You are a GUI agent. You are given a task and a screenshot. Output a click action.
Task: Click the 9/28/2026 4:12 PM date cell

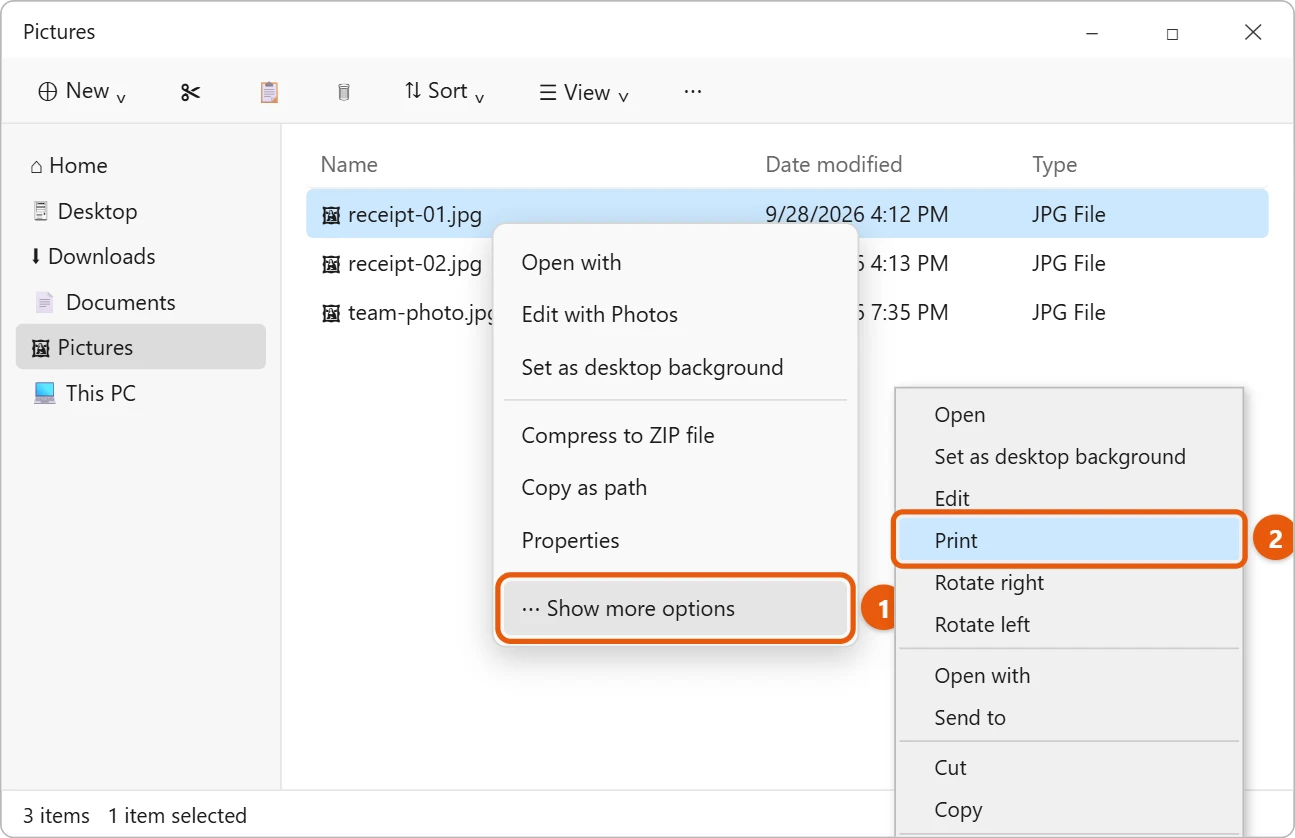[857, 215]
